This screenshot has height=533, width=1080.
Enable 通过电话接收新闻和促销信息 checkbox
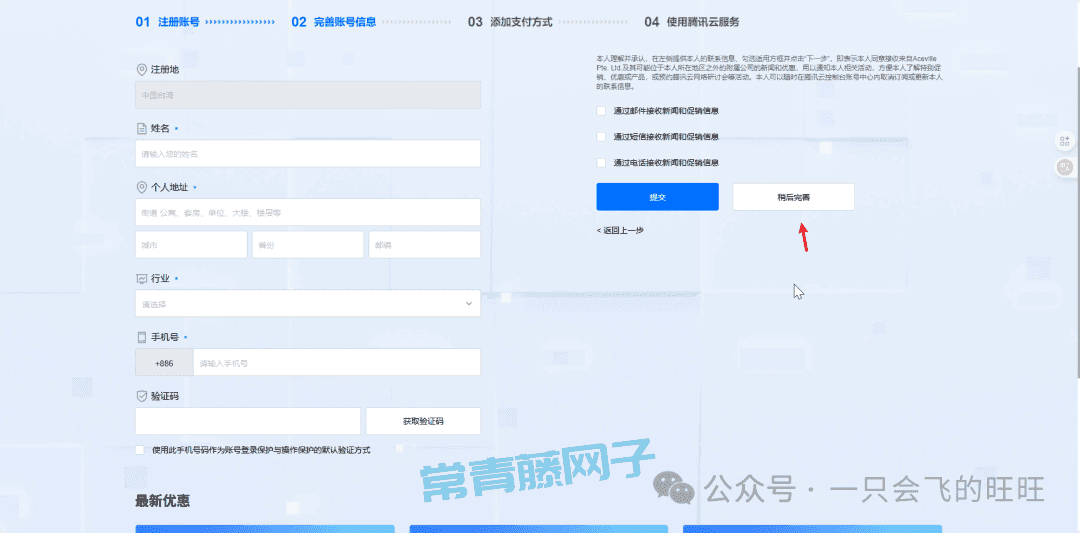(x=601, y=163)
